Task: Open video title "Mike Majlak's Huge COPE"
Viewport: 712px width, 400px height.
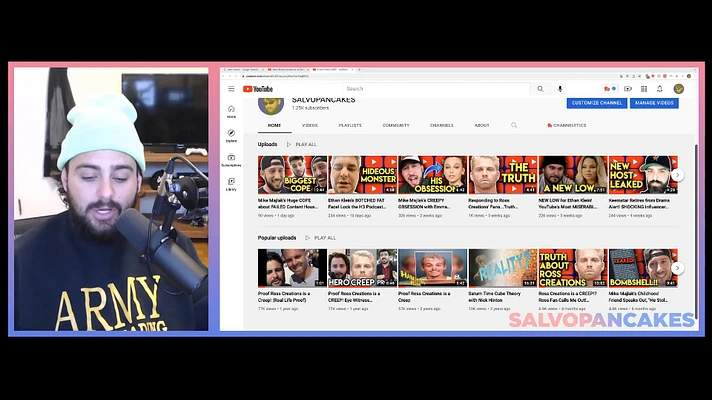Action: pos(288,203)
